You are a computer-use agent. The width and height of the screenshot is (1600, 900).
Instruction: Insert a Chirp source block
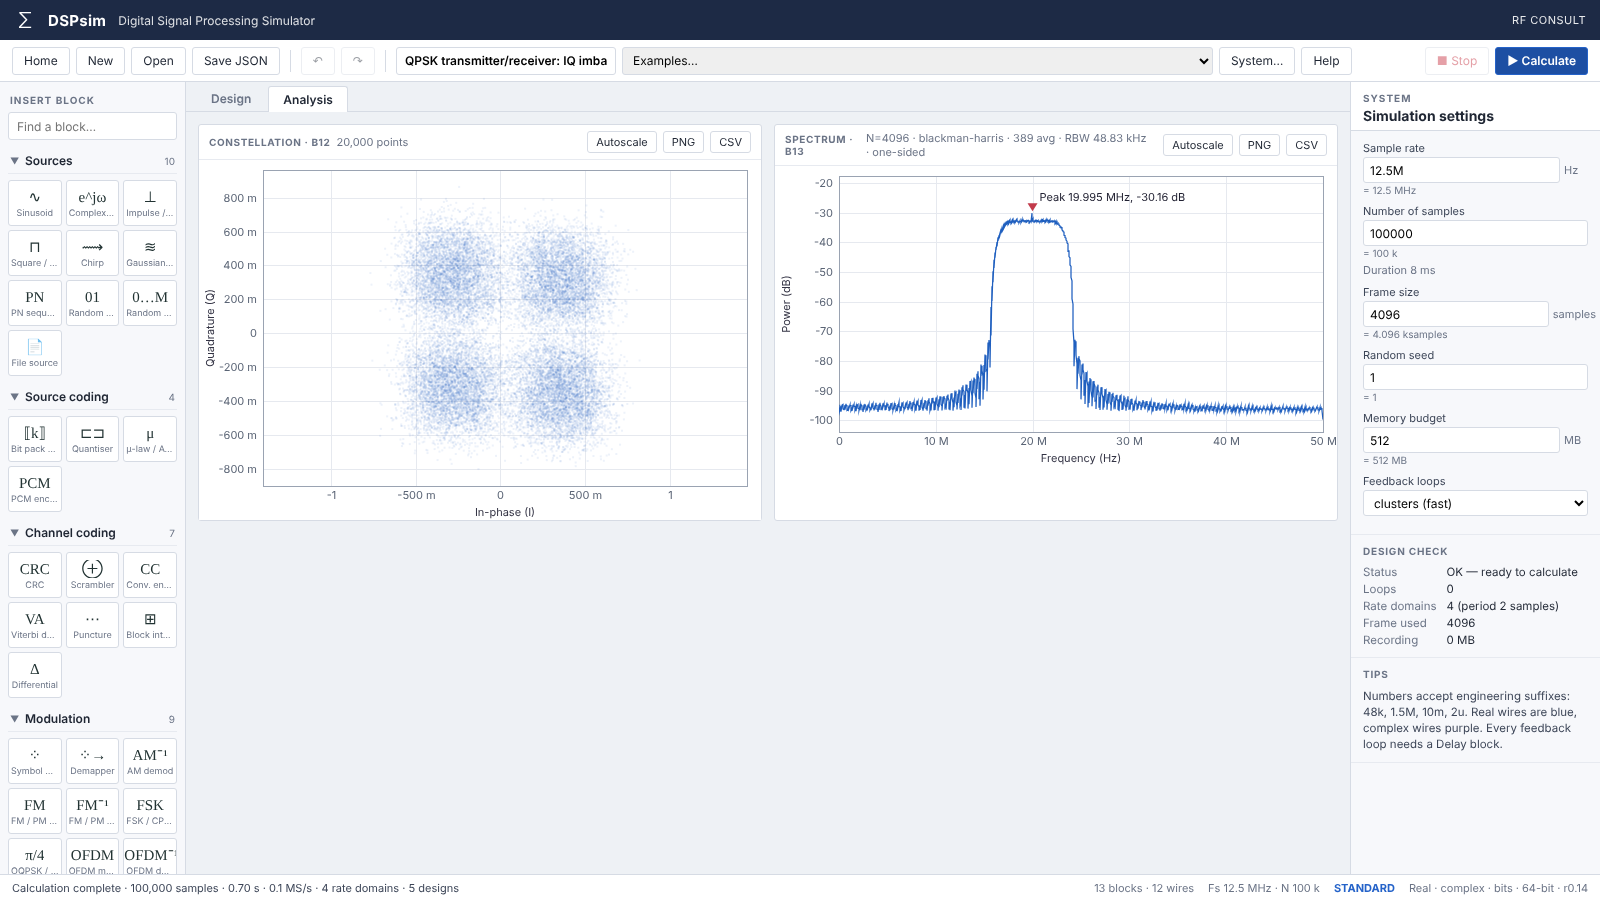click(92, 253)
